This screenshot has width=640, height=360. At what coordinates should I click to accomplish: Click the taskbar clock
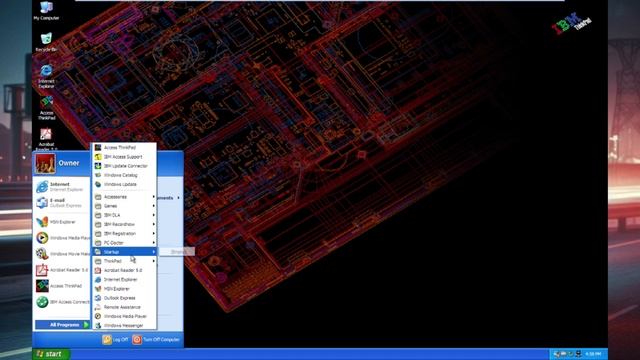coord(593,354)
